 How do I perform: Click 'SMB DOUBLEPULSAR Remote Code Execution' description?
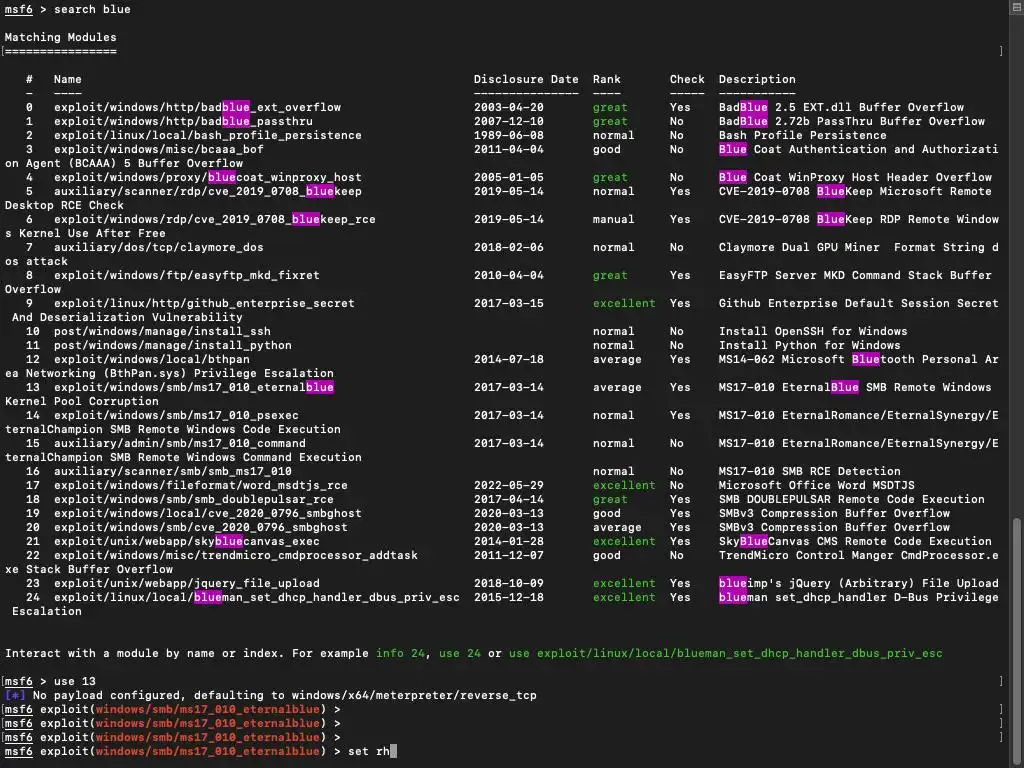coord(852,500)
